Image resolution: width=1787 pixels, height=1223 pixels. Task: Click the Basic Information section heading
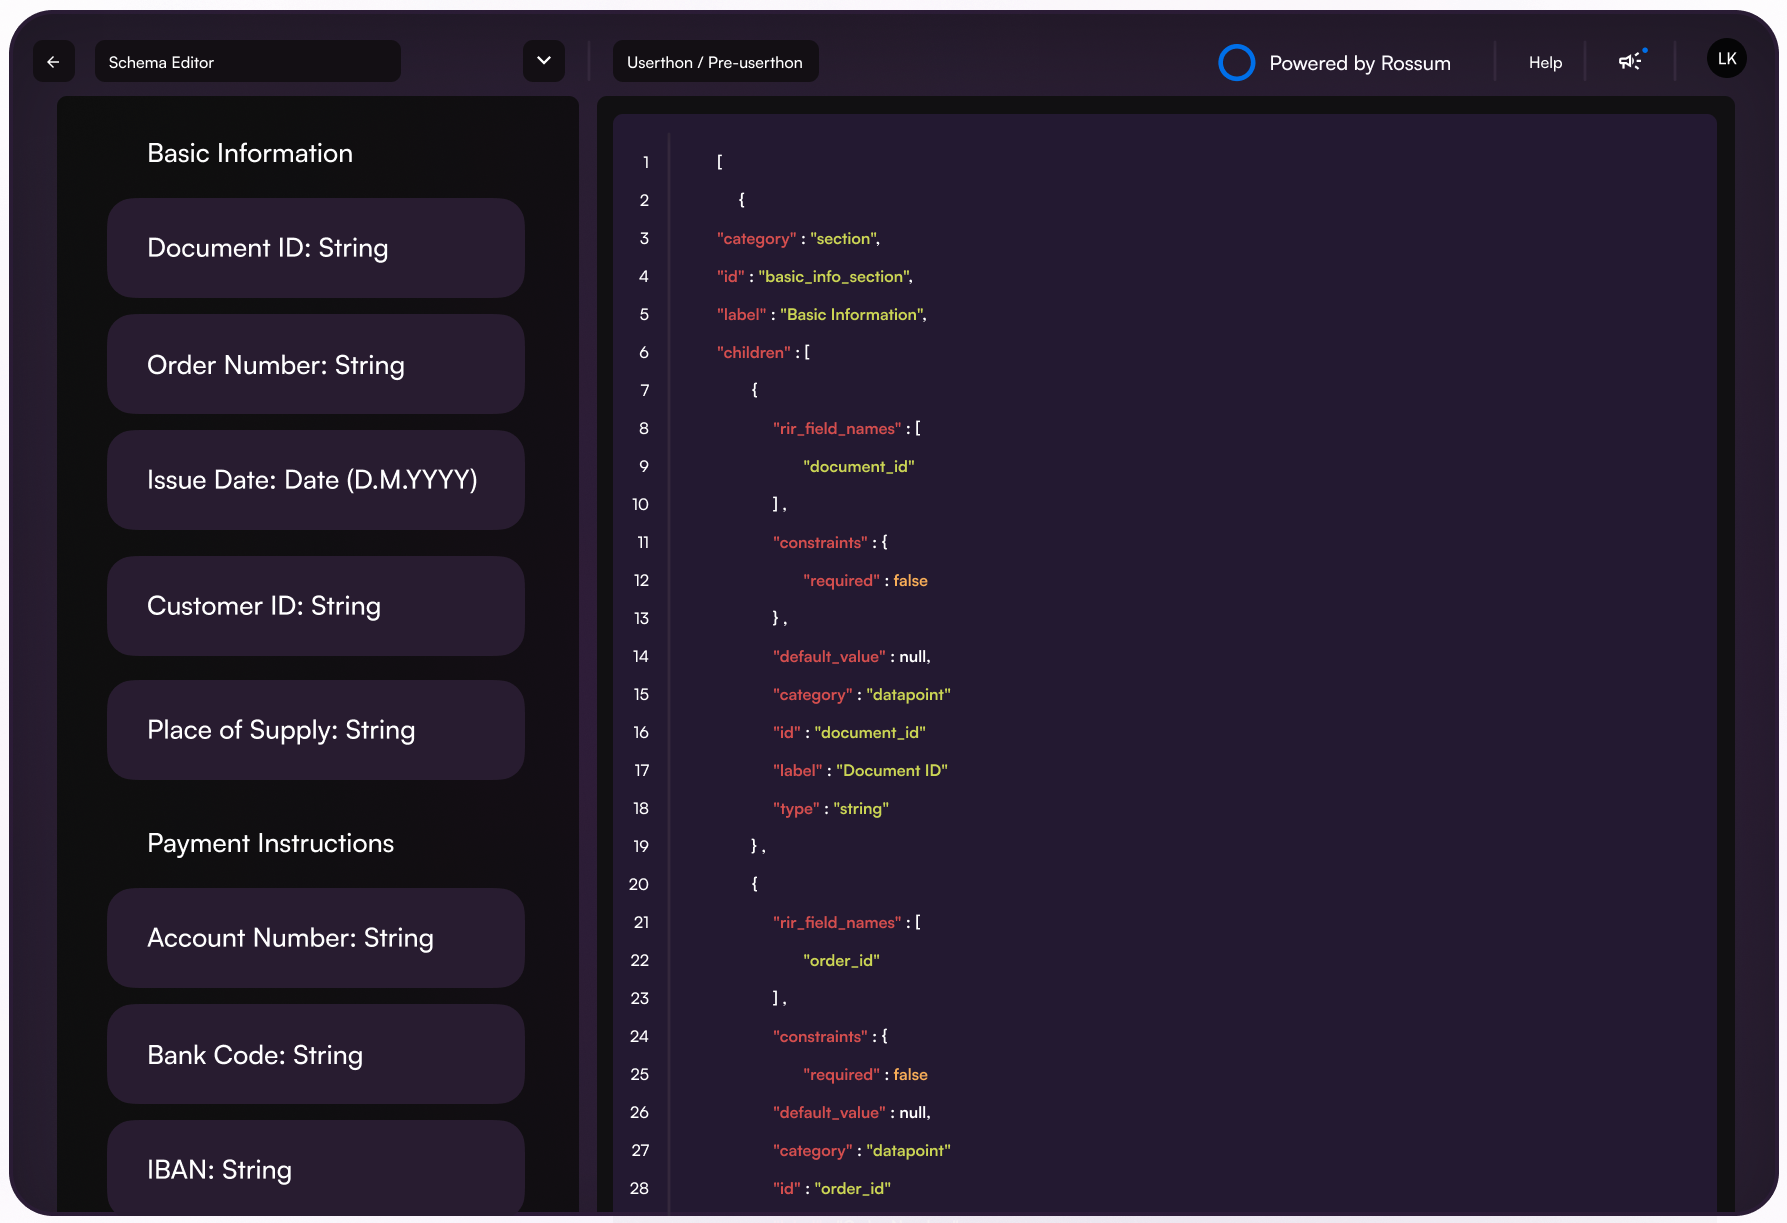coord(250,153)
